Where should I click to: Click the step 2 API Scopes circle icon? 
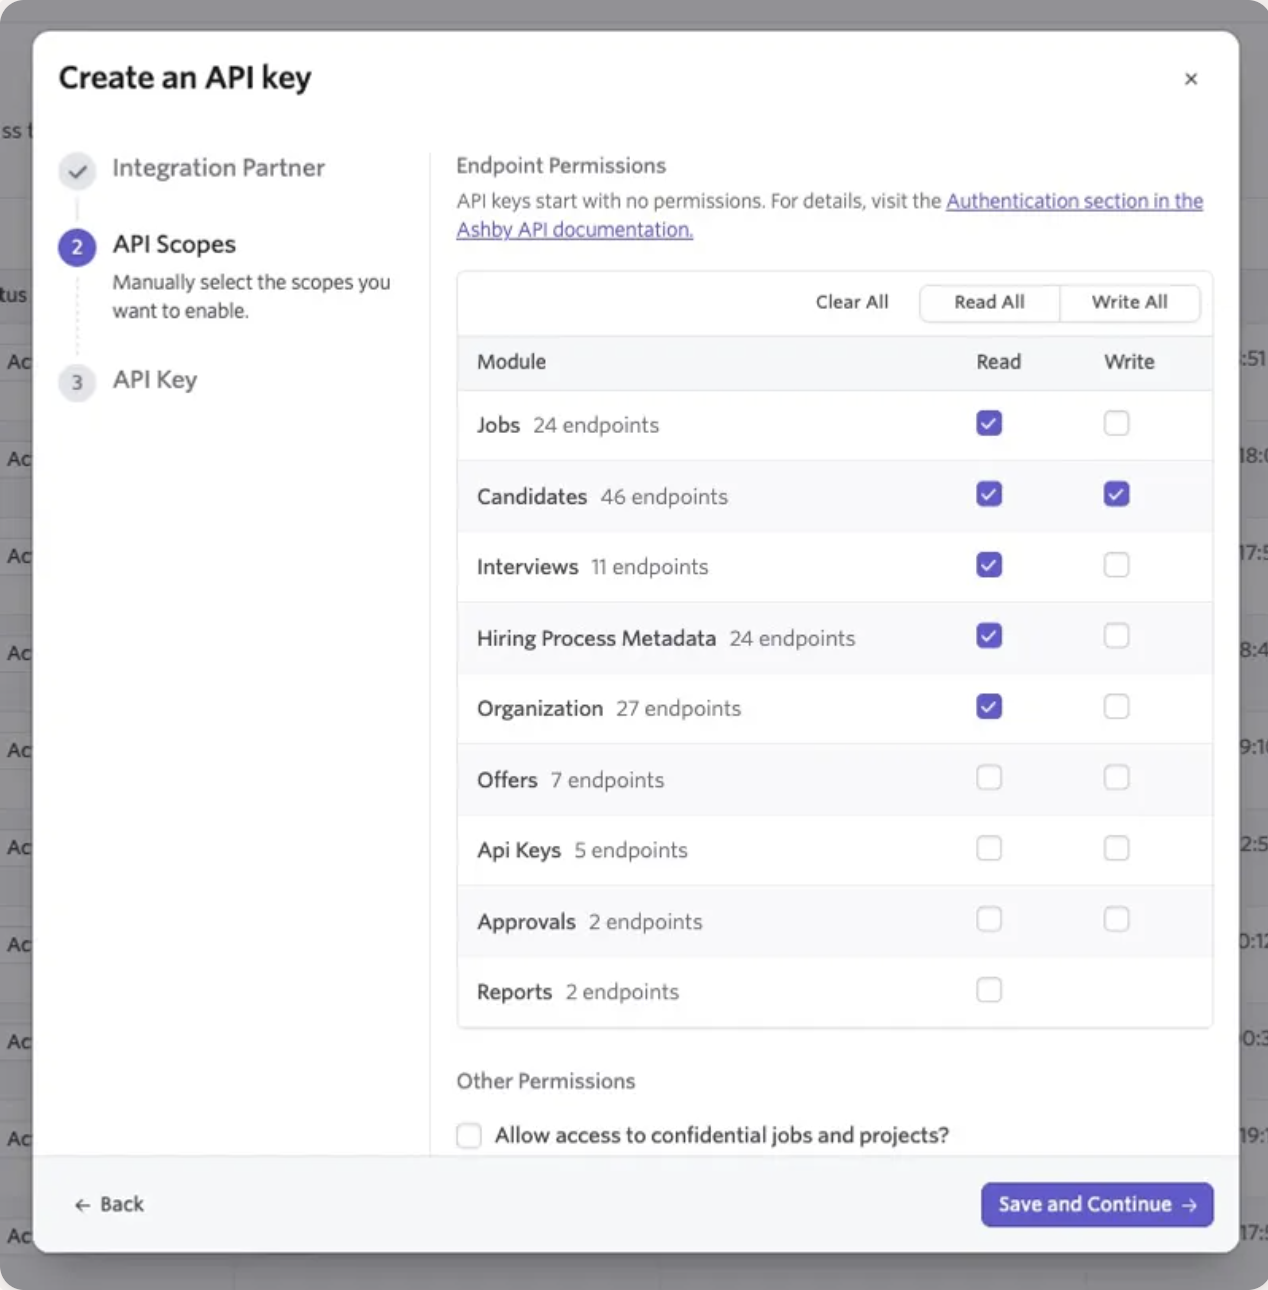coord(77,247)
